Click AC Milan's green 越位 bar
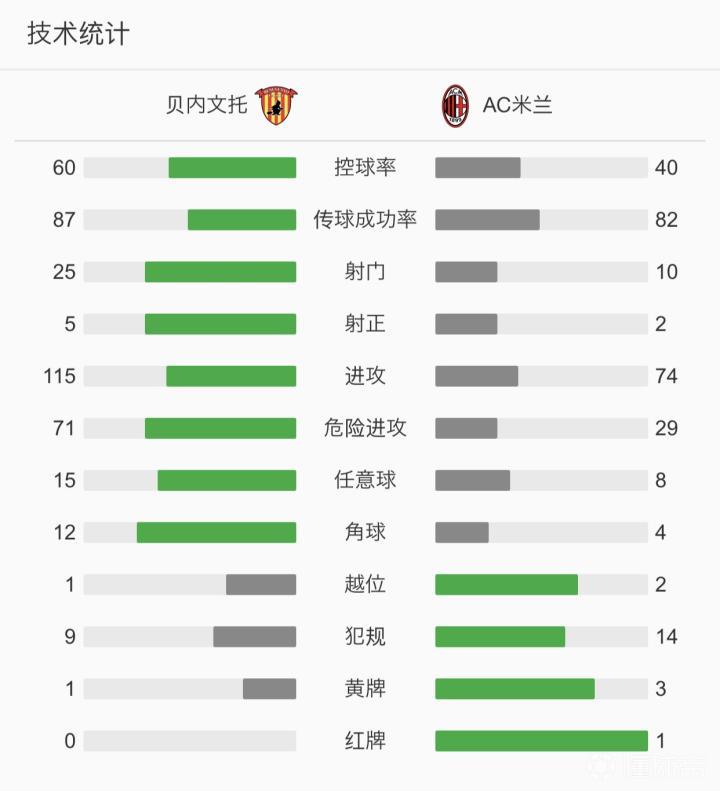The image size is (720, 791). pos(506,584)
